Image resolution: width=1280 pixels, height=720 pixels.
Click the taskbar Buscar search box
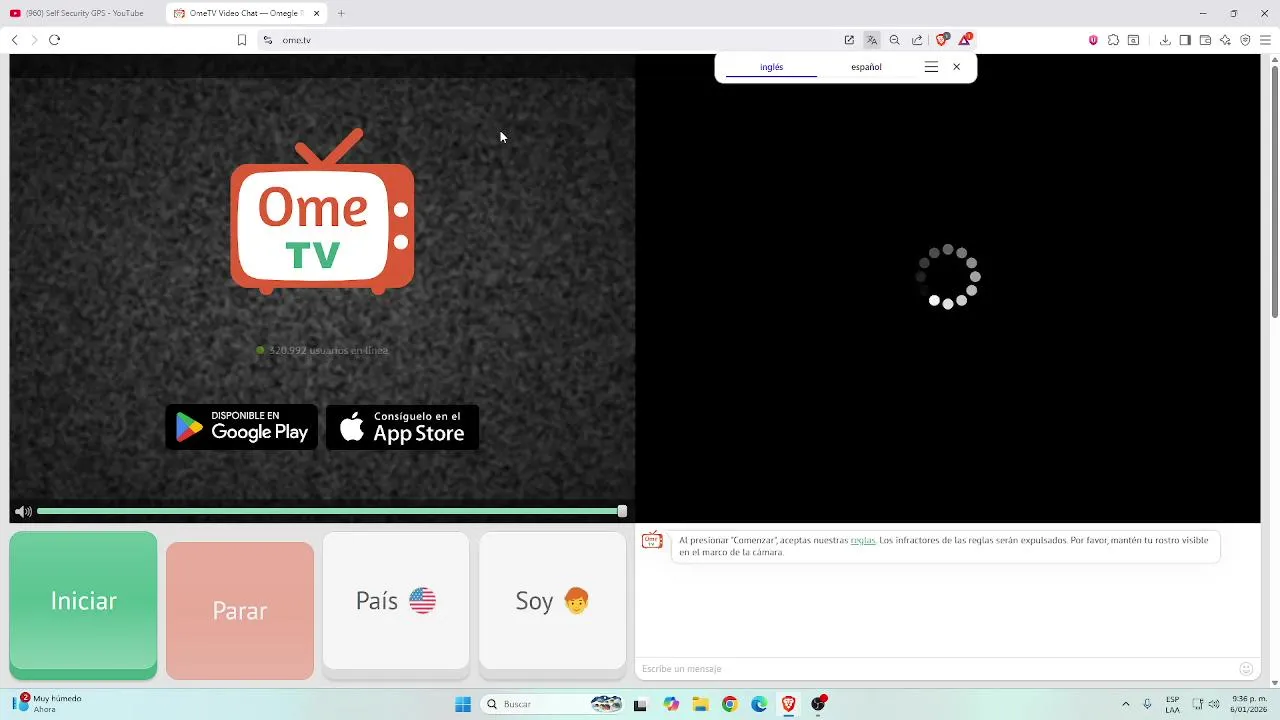click(554, 704)
